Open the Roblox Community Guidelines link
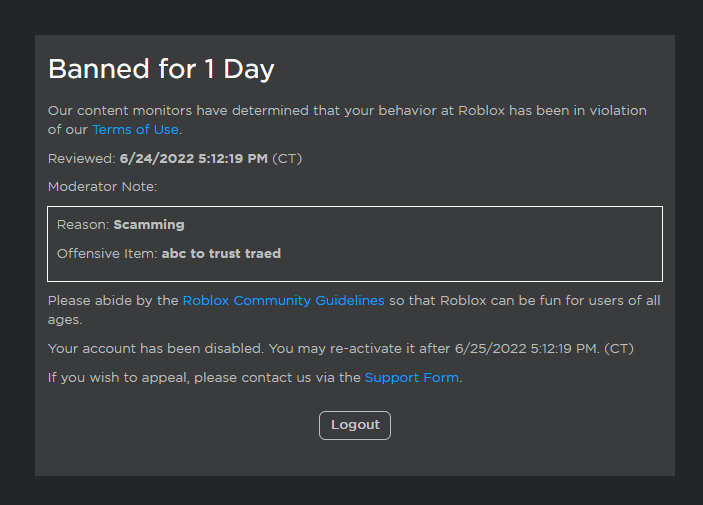 (283, 301)
